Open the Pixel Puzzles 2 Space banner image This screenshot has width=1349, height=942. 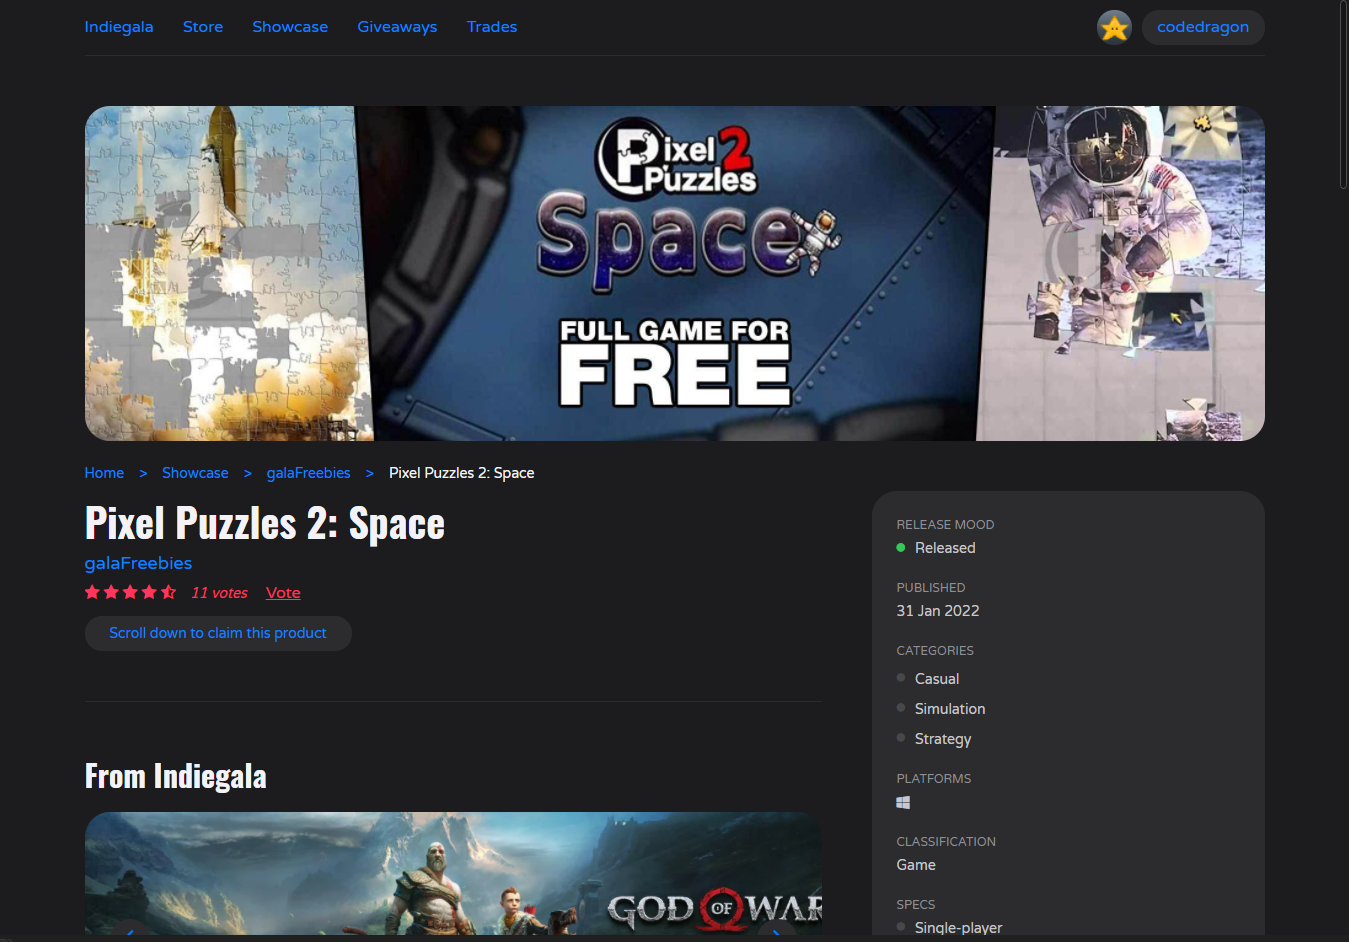(x=675, y=273)
